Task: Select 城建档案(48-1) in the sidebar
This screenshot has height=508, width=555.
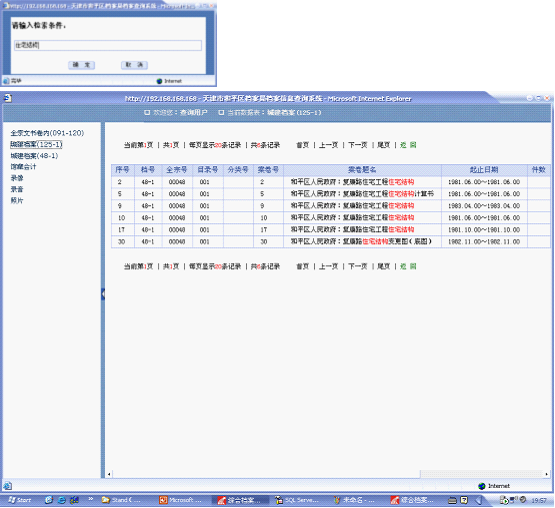Action: click(x=34, y=156)
